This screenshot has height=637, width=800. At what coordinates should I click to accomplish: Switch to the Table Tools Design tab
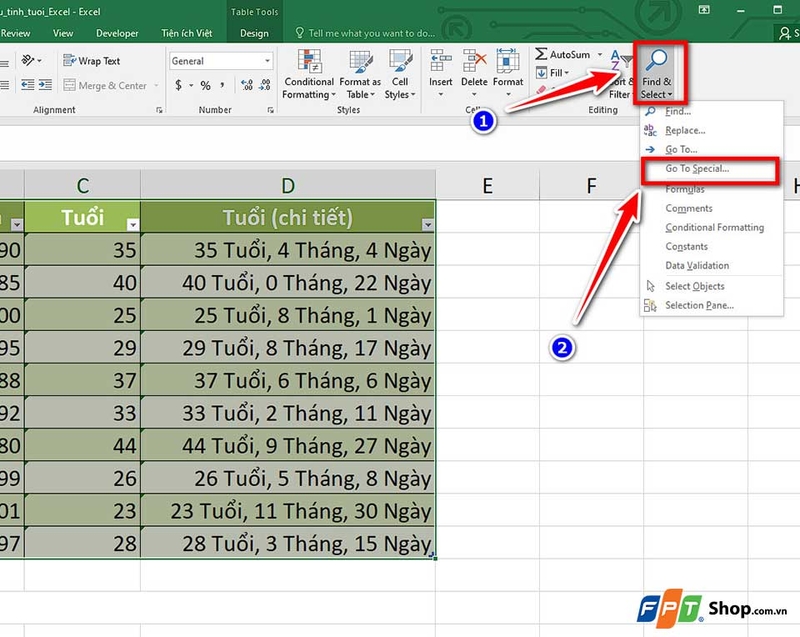pos(254,32)
